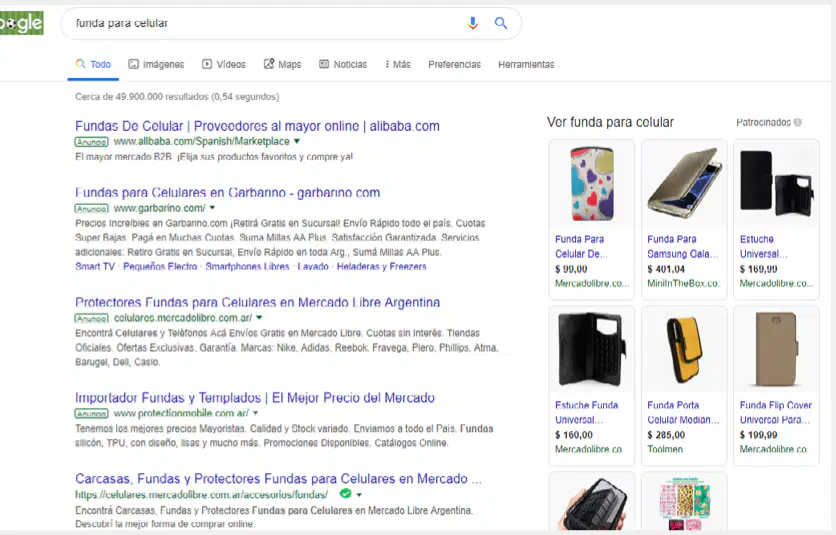
Task: Click the Patrocinados label
Action: 763,123
